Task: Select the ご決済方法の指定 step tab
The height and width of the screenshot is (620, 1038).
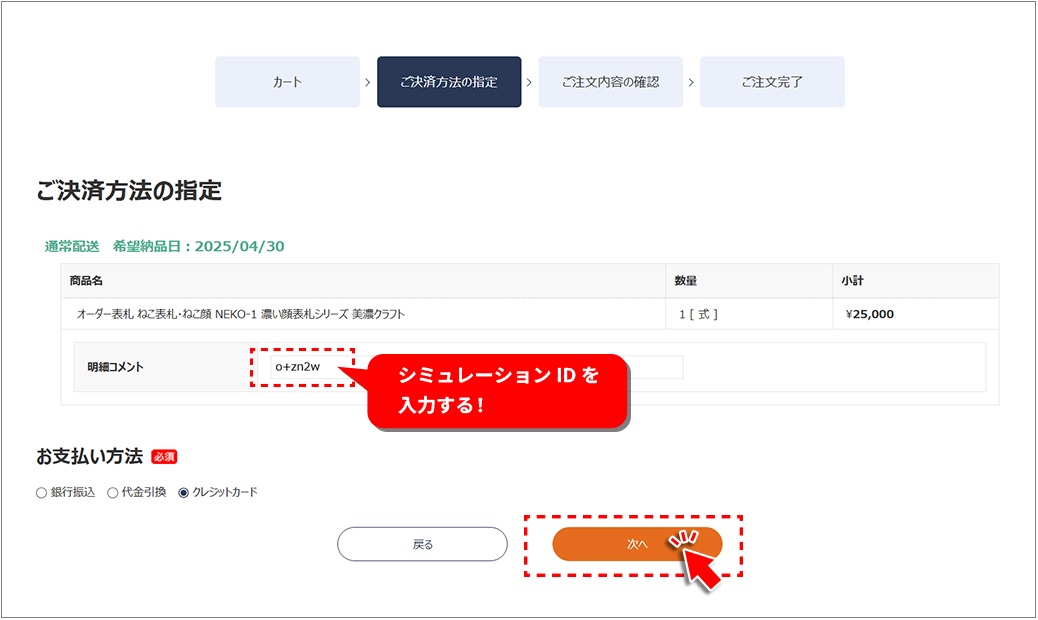Action: pyautogui.click(x=449, y=82)
